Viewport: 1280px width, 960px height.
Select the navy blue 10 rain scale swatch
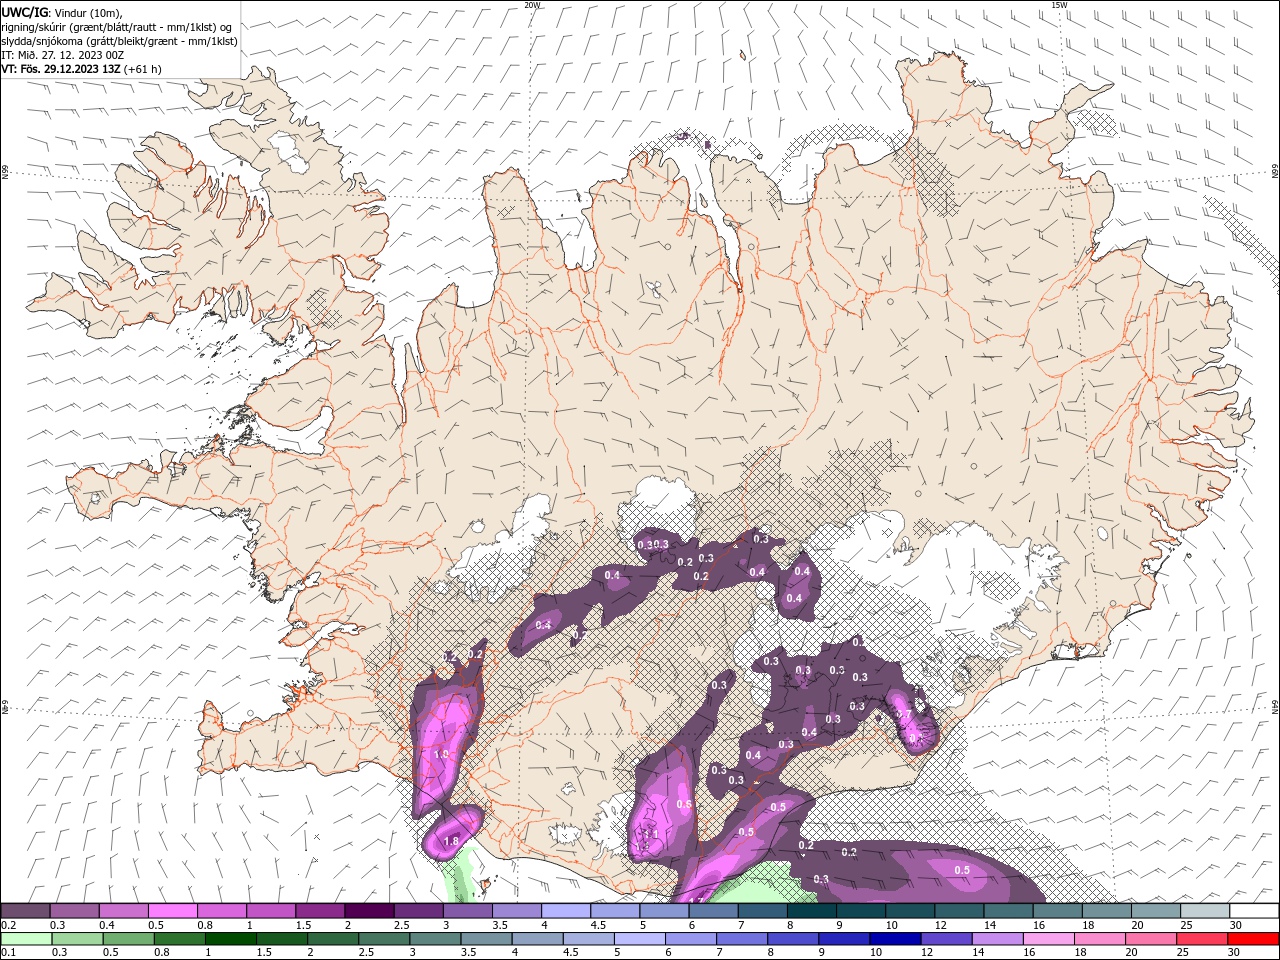(895, 939)
